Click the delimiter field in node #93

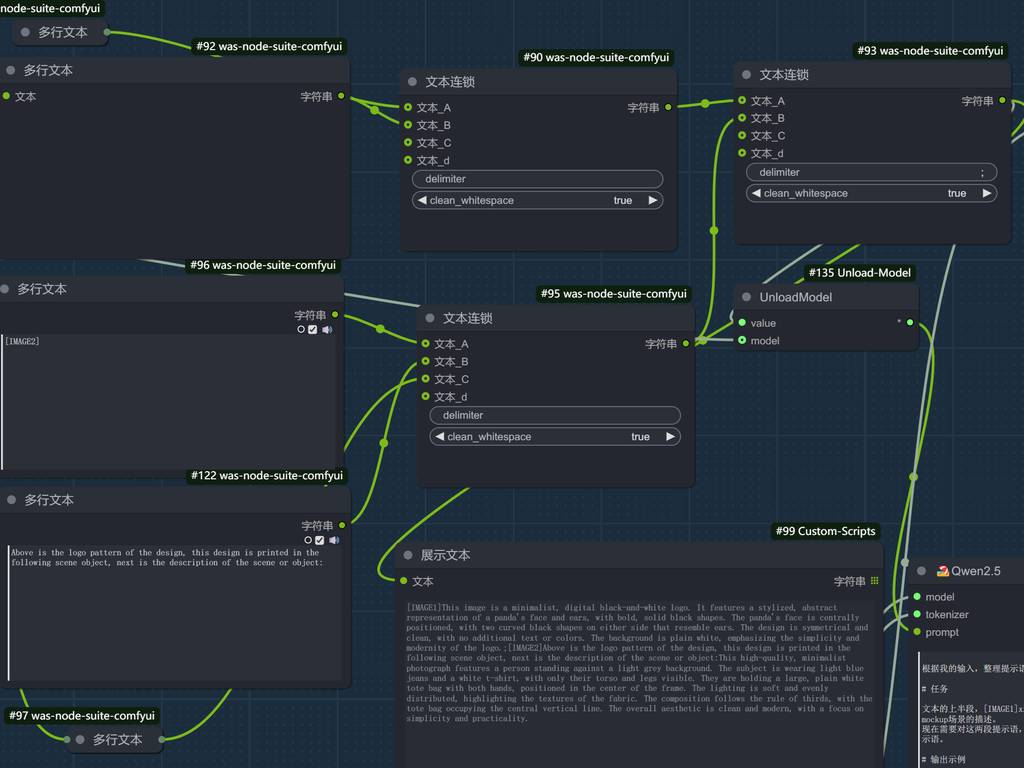[871, 172]
